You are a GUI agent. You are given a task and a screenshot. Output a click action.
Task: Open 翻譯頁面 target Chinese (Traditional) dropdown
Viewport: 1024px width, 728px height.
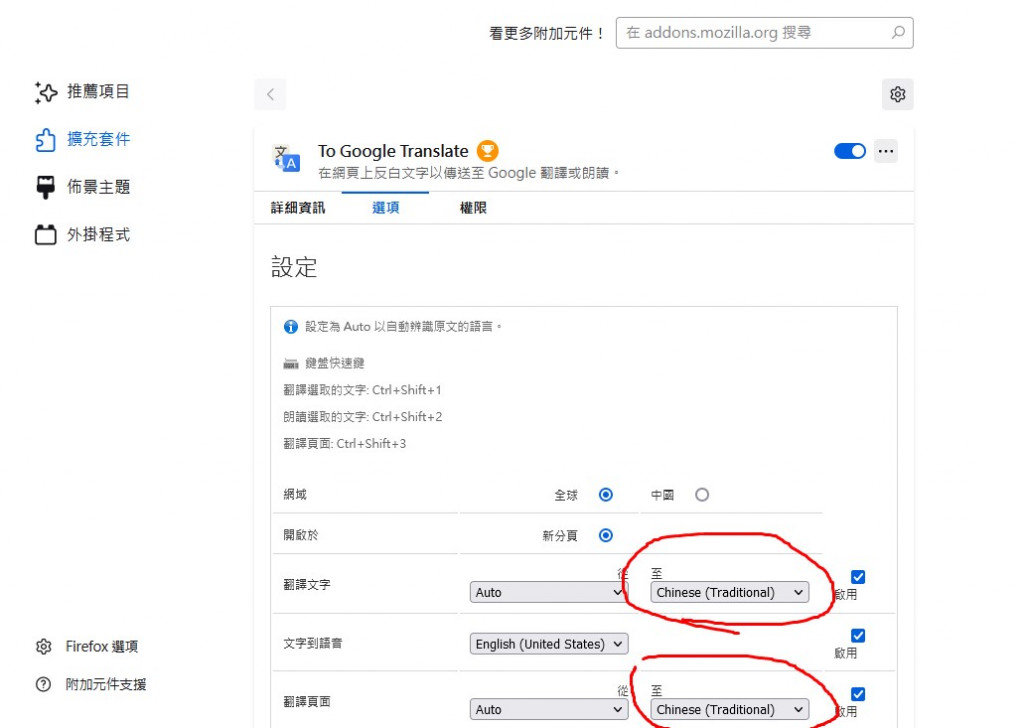(x=729, y=709)
